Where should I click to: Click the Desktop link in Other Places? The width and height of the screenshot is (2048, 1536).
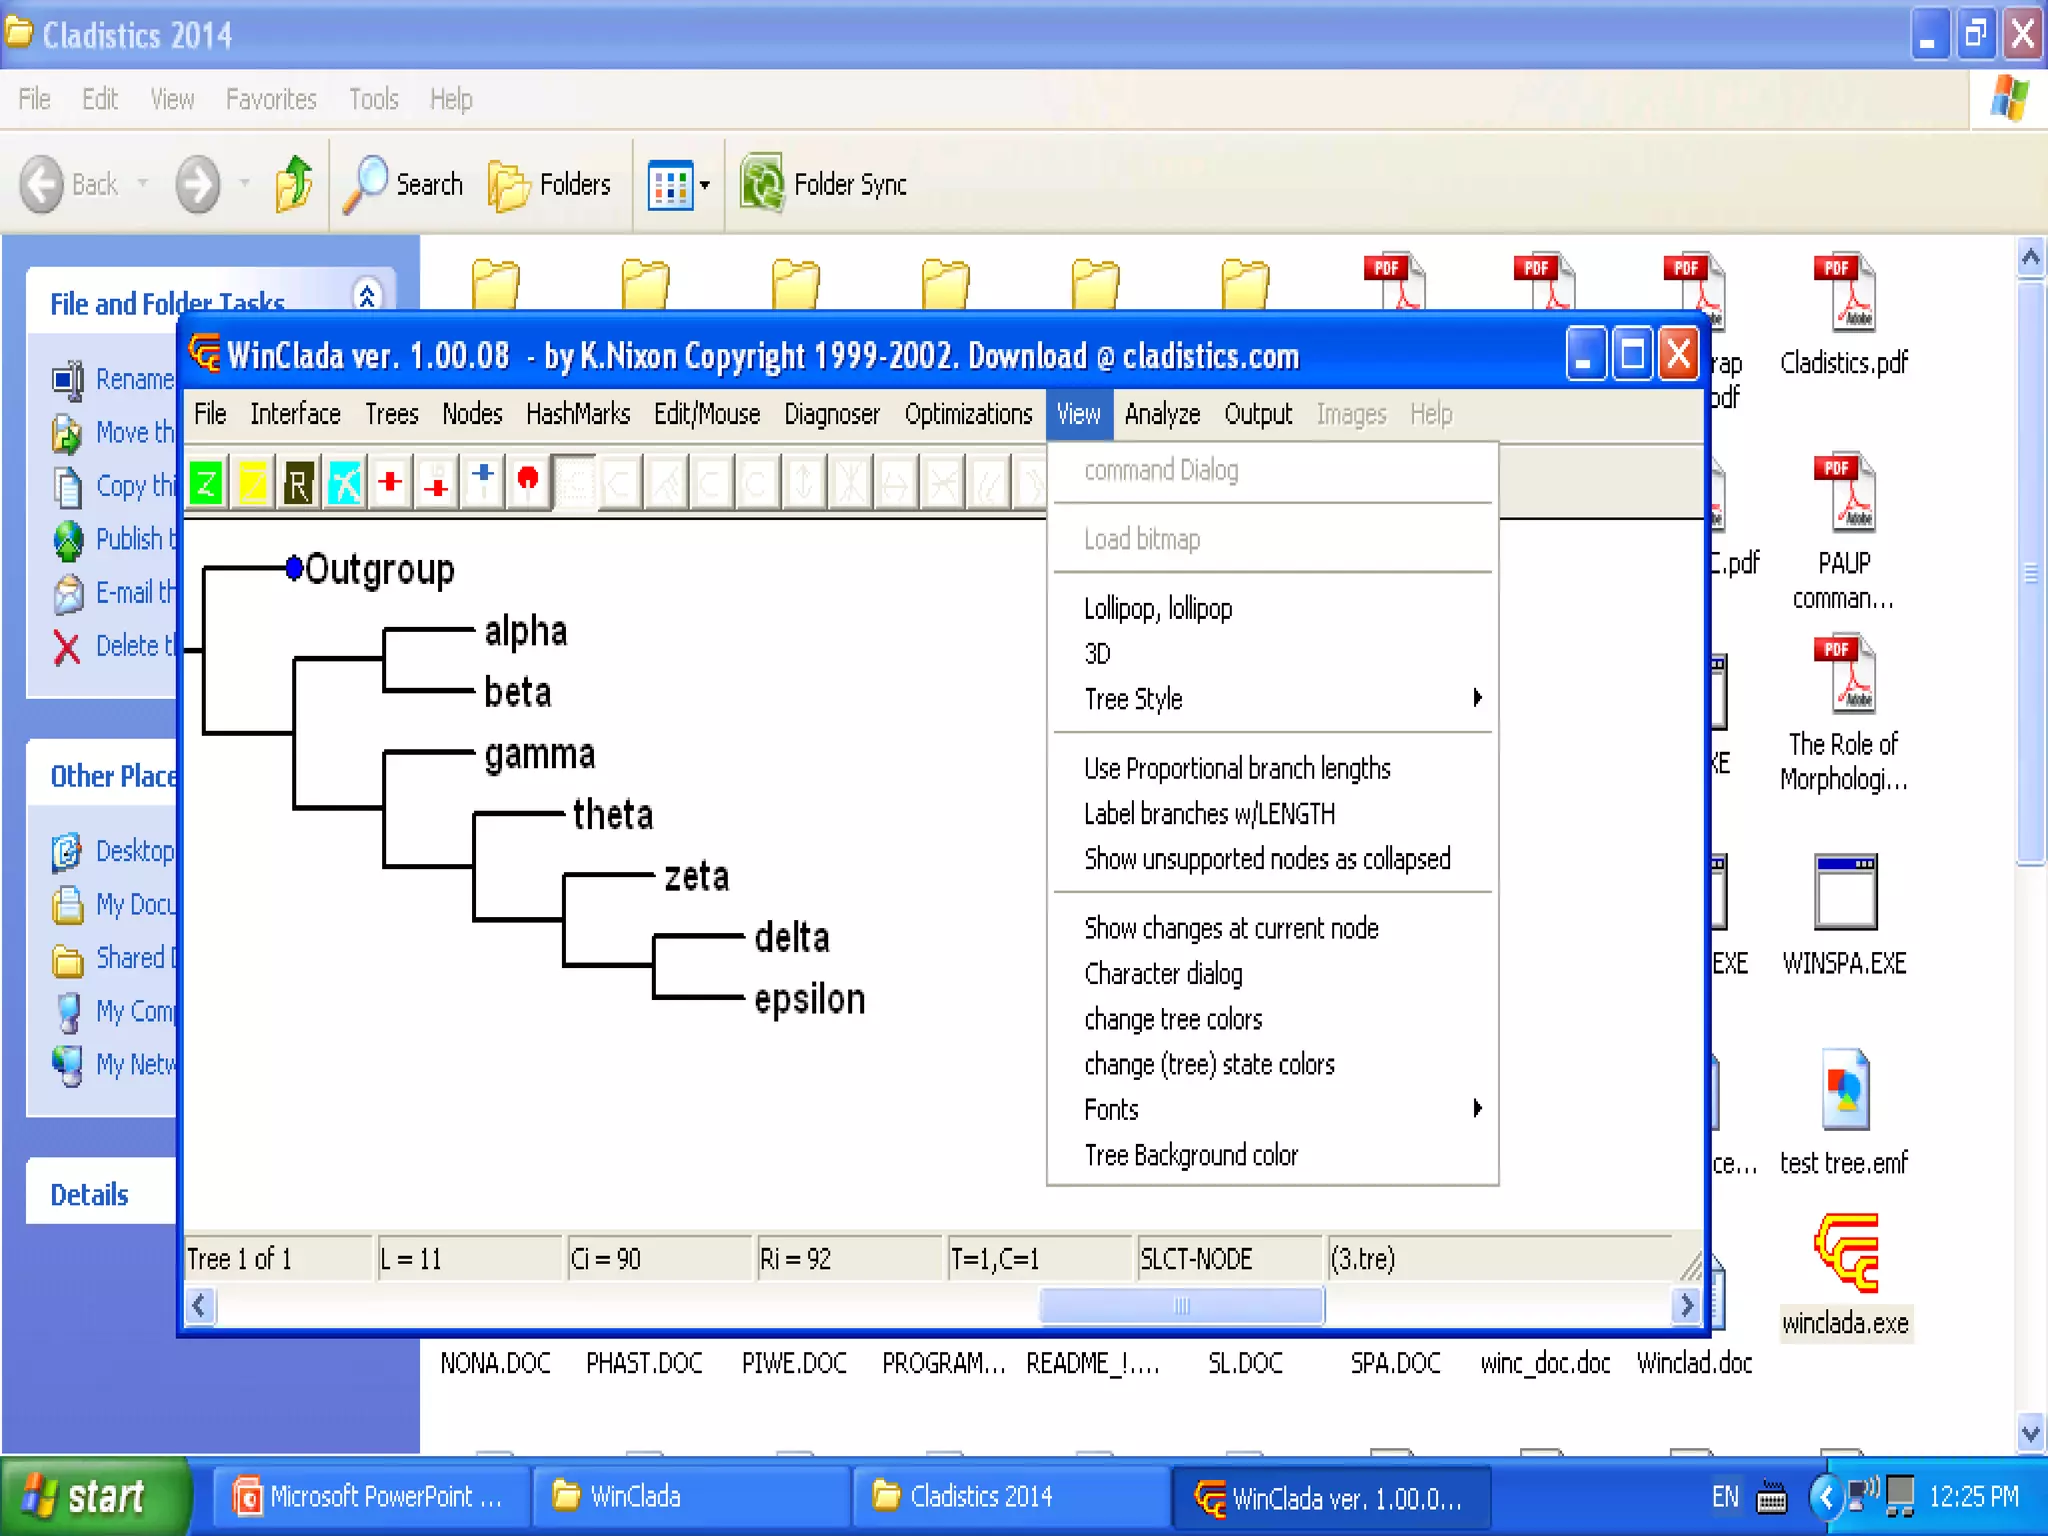click(134, 851)
